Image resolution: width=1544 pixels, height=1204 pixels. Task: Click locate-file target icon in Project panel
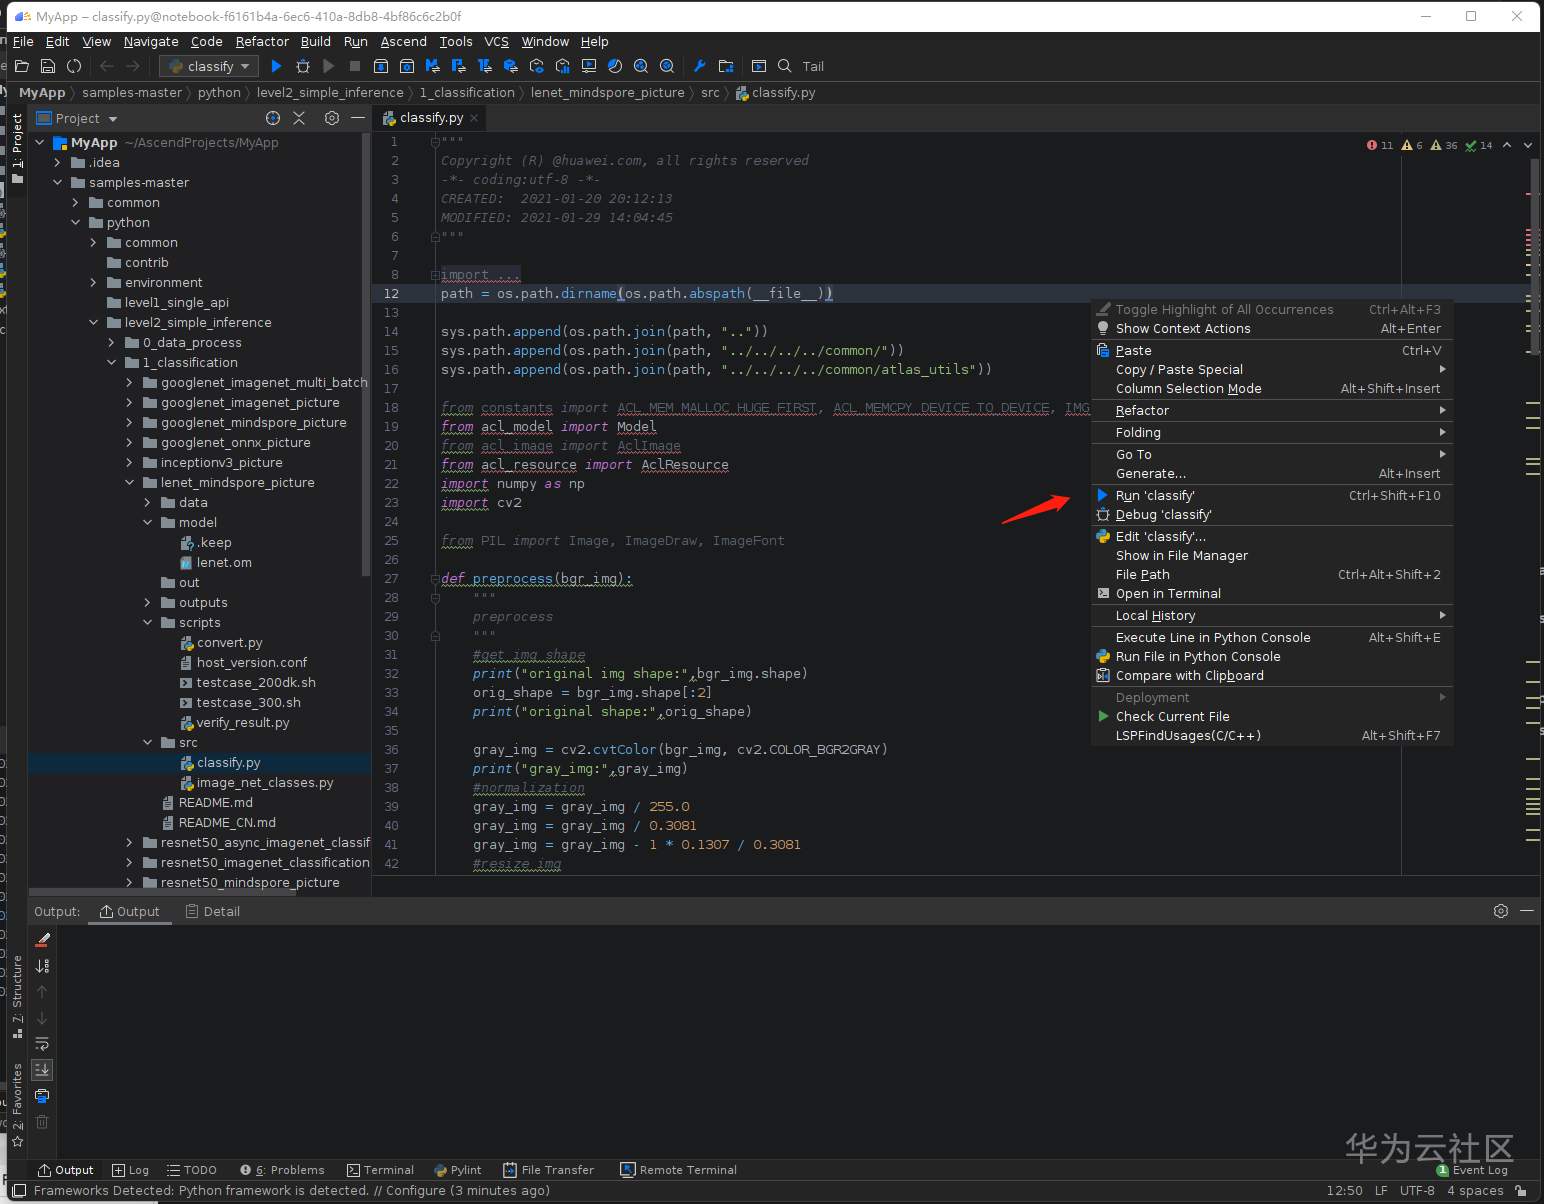(273, 118)
